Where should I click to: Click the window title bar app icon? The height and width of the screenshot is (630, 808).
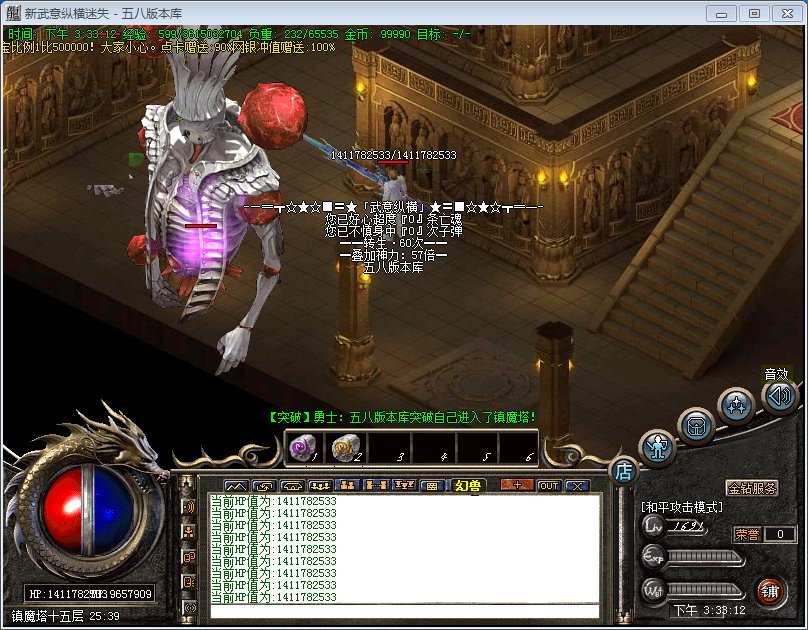[13, 13]
